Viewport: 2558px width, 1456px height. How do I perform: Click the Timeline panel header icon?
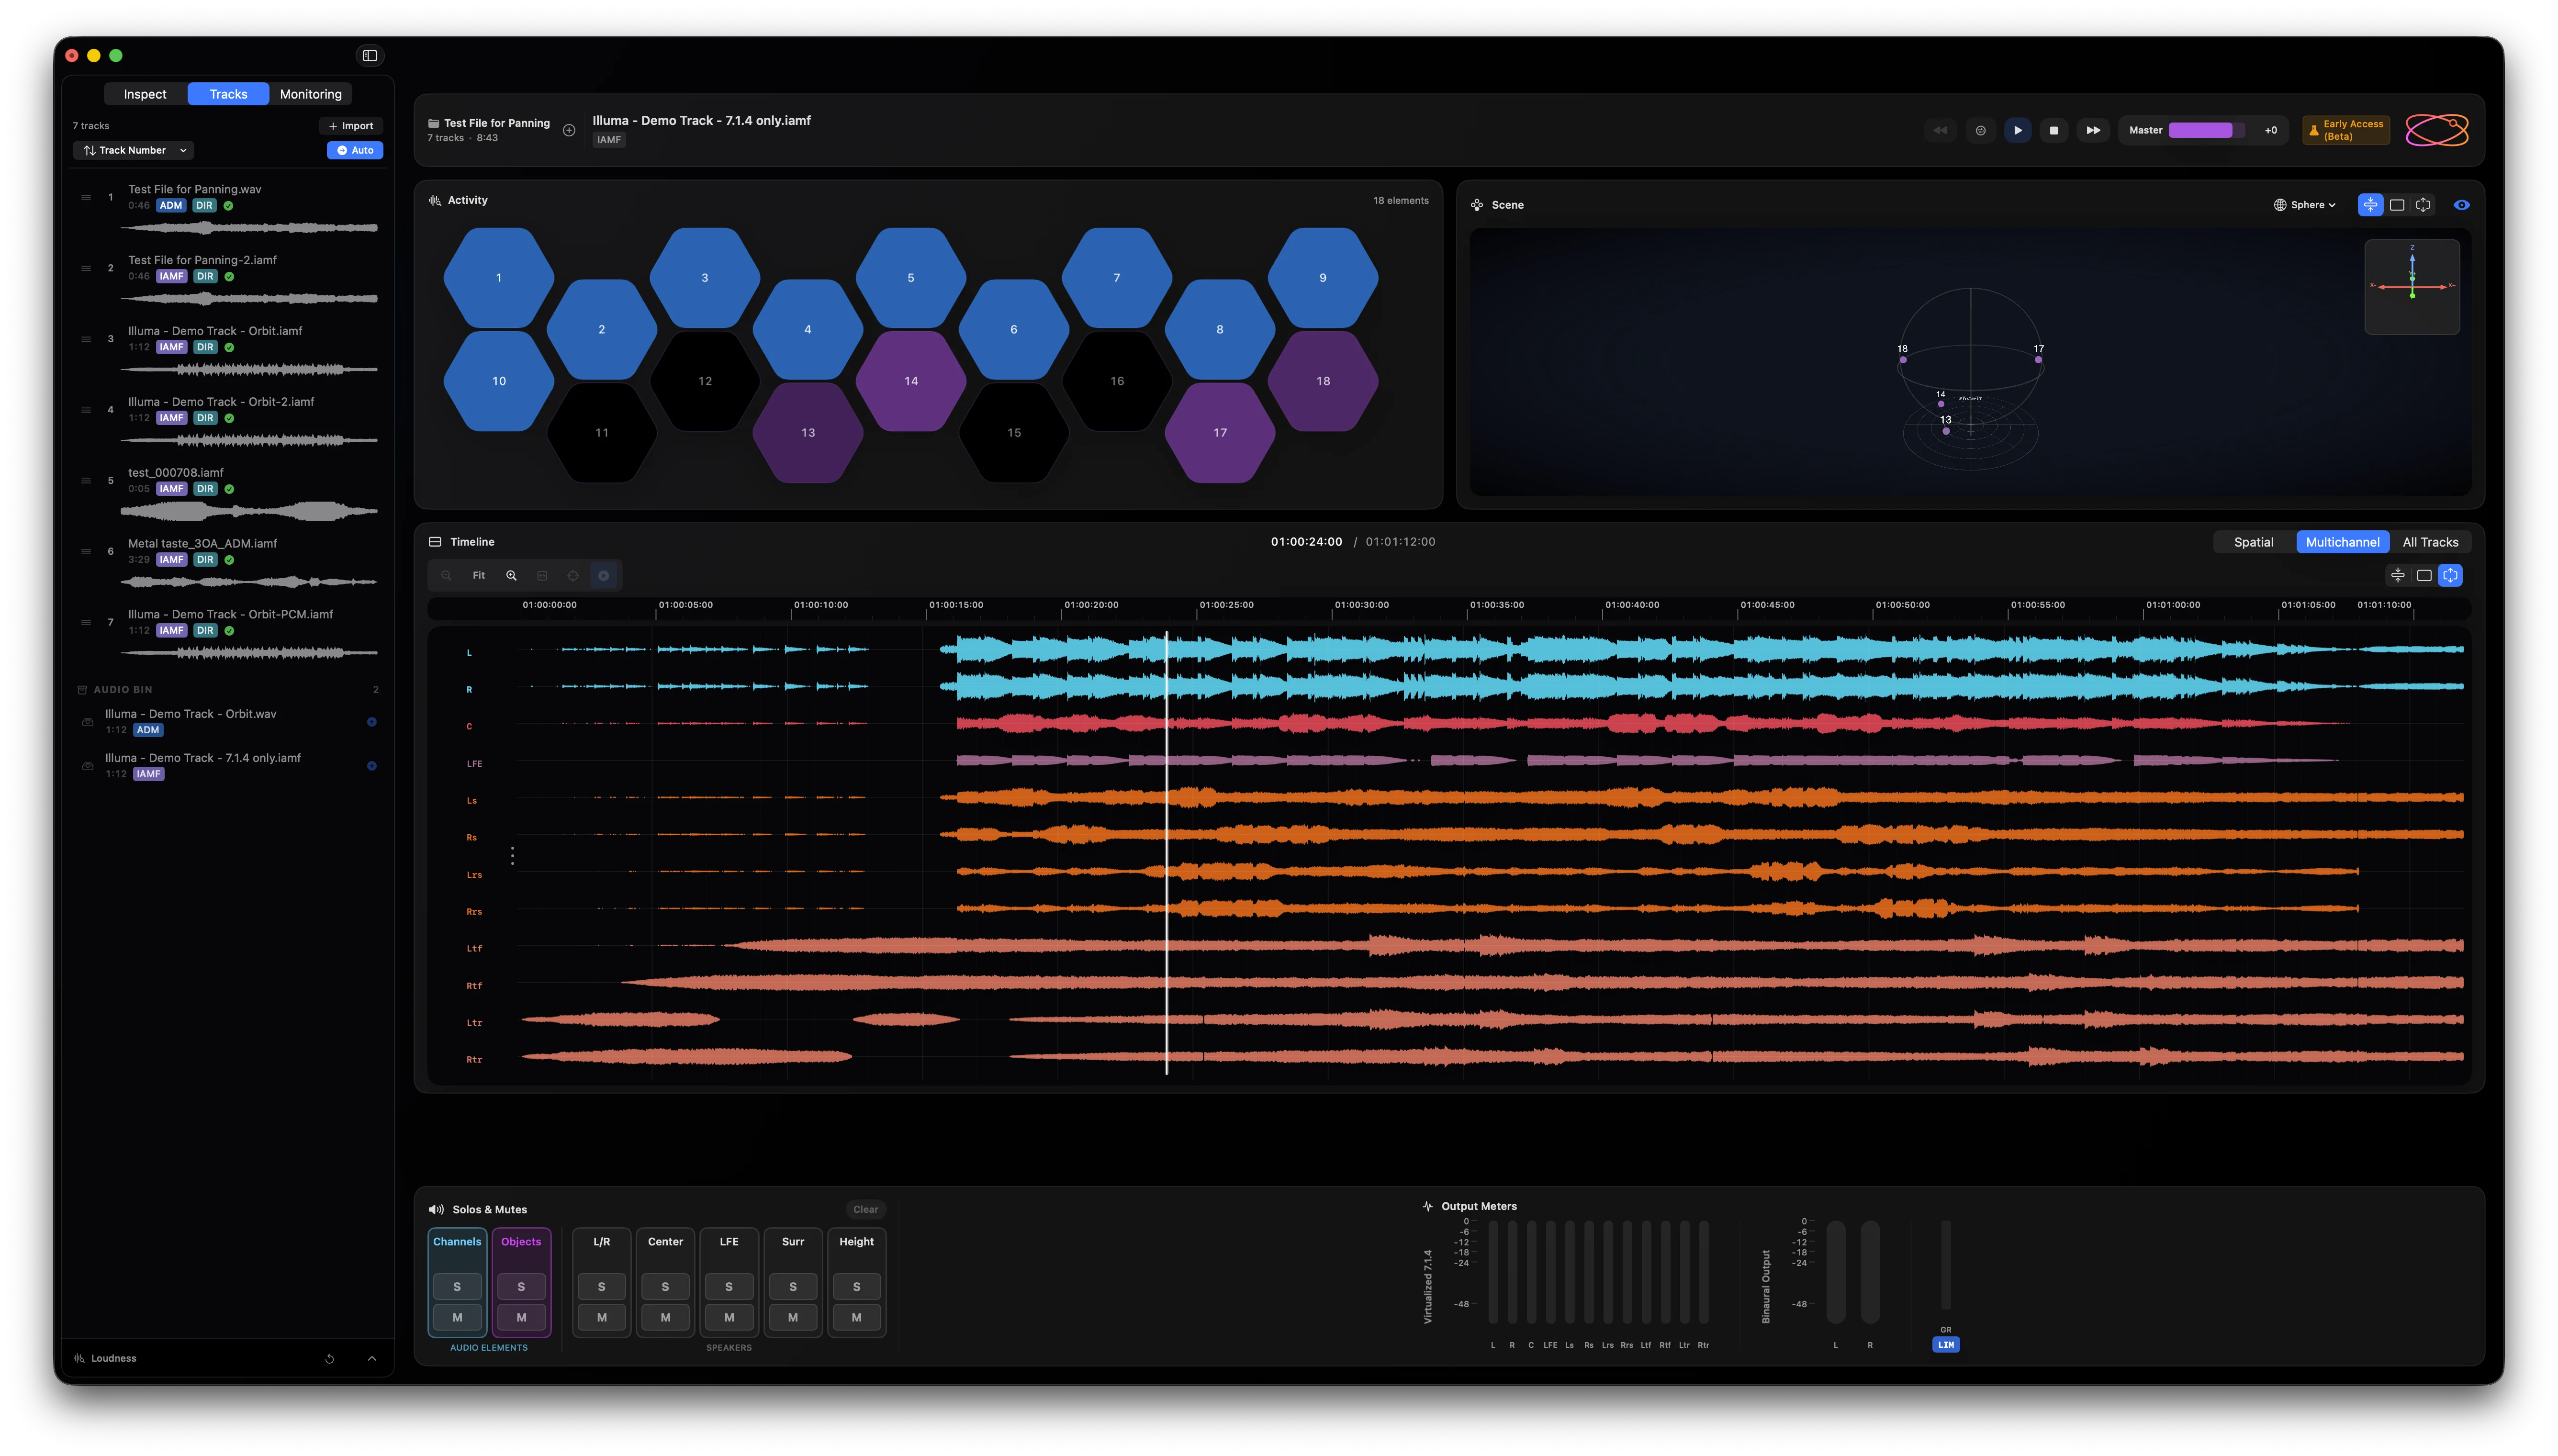[435, 542]
